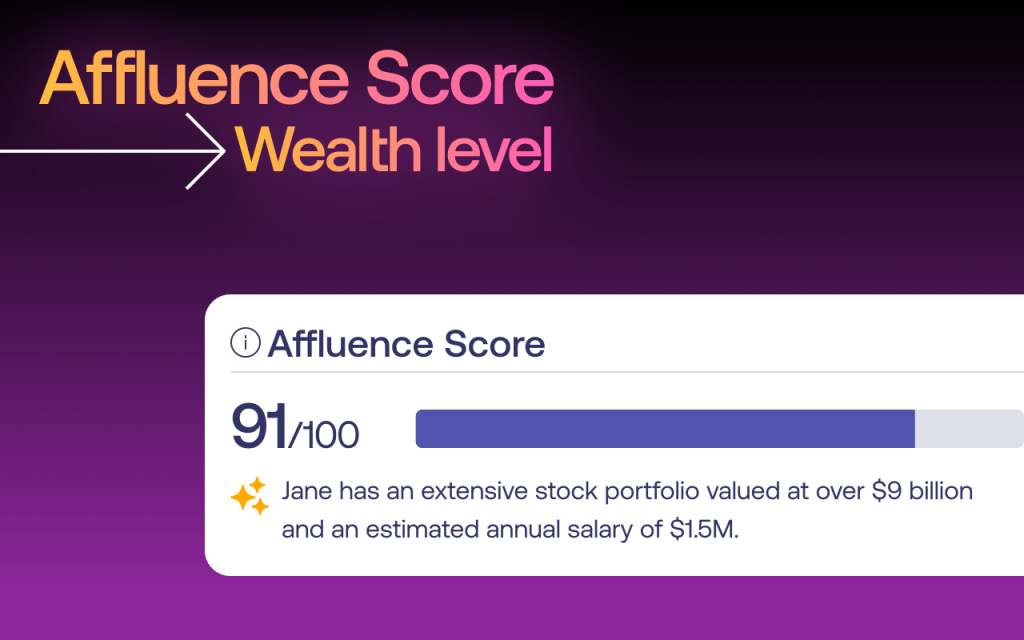Click the orange sparkle AI icon
This screenshot has width=1024, height=640.
(249, 496)
